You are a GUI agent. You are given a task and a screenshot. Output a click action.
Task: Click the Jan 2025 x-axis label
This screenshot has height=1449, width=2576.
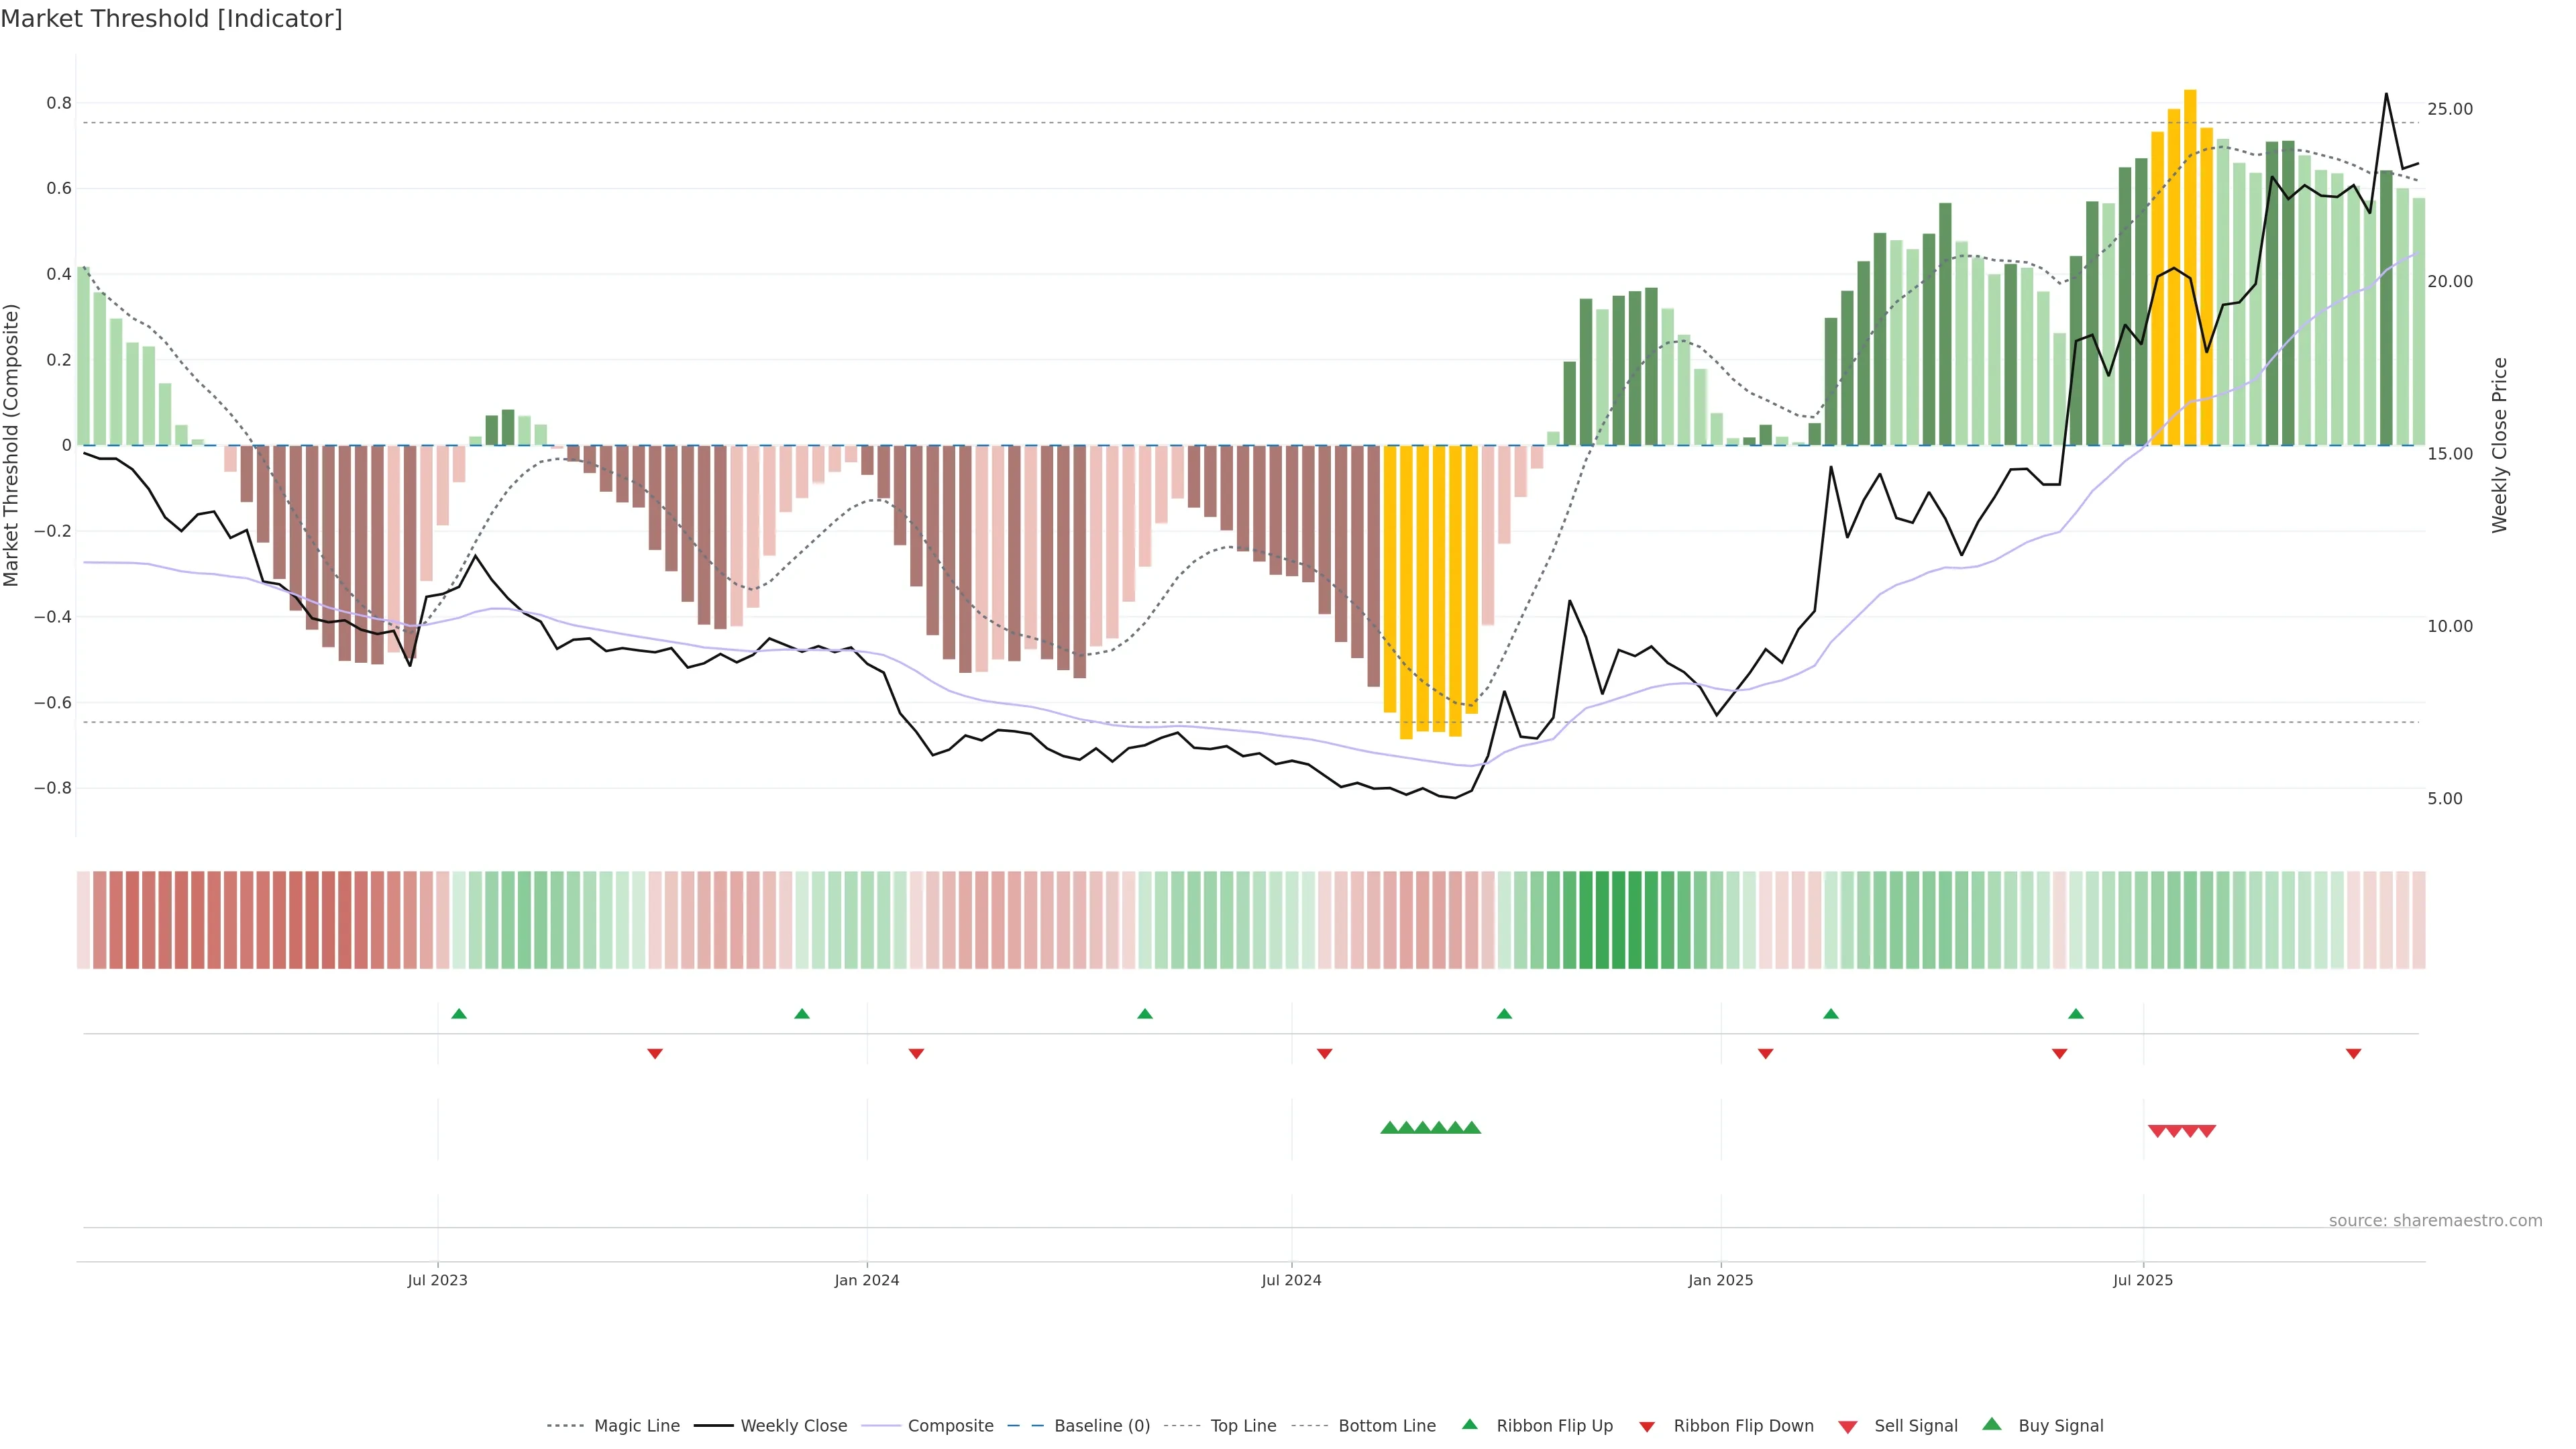pos(1720,1280)
